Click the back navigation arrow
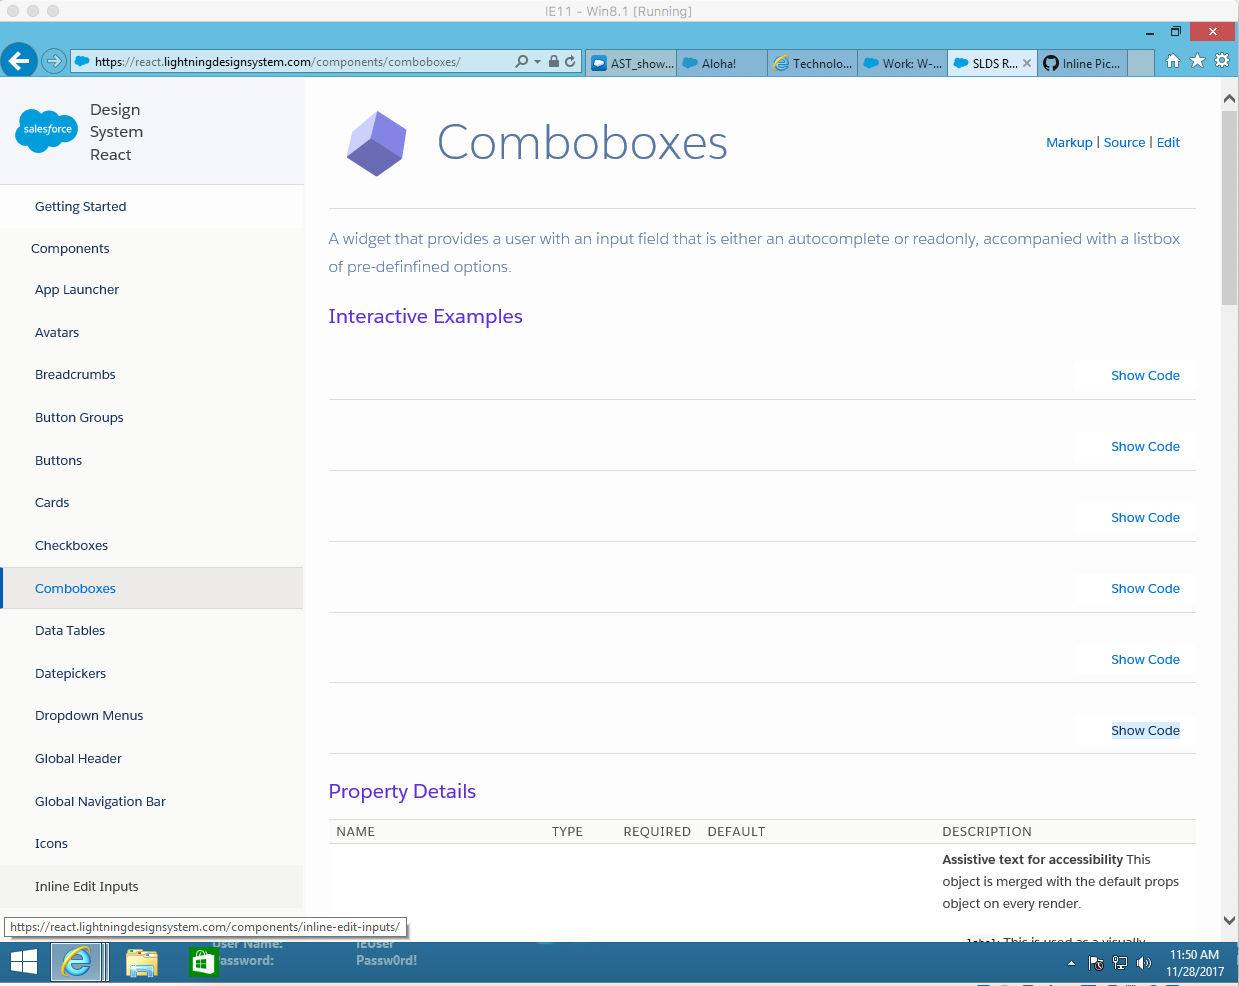 click(x=19, y=61)
